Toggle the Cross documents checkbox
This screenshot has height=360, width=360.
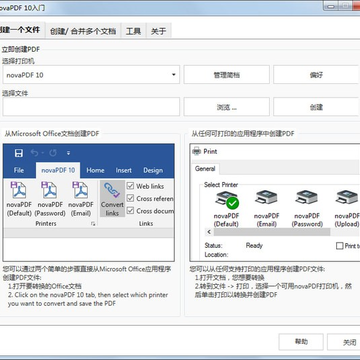[x=130, y=211]
